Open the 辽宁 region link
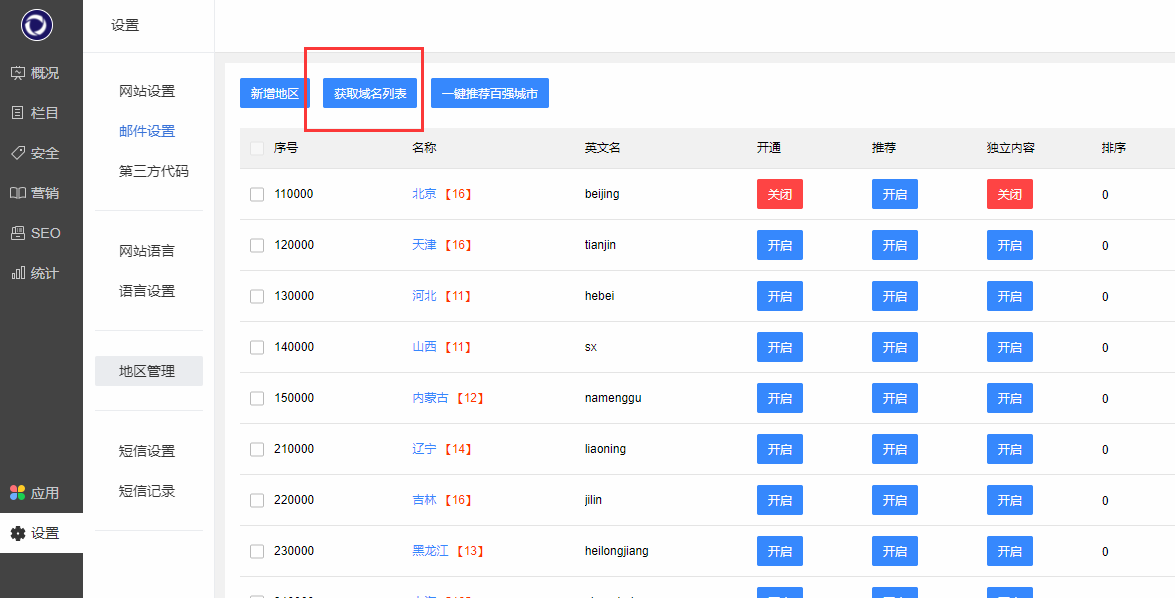This screenshot has width=1175, height=598. tap(424, 449)
